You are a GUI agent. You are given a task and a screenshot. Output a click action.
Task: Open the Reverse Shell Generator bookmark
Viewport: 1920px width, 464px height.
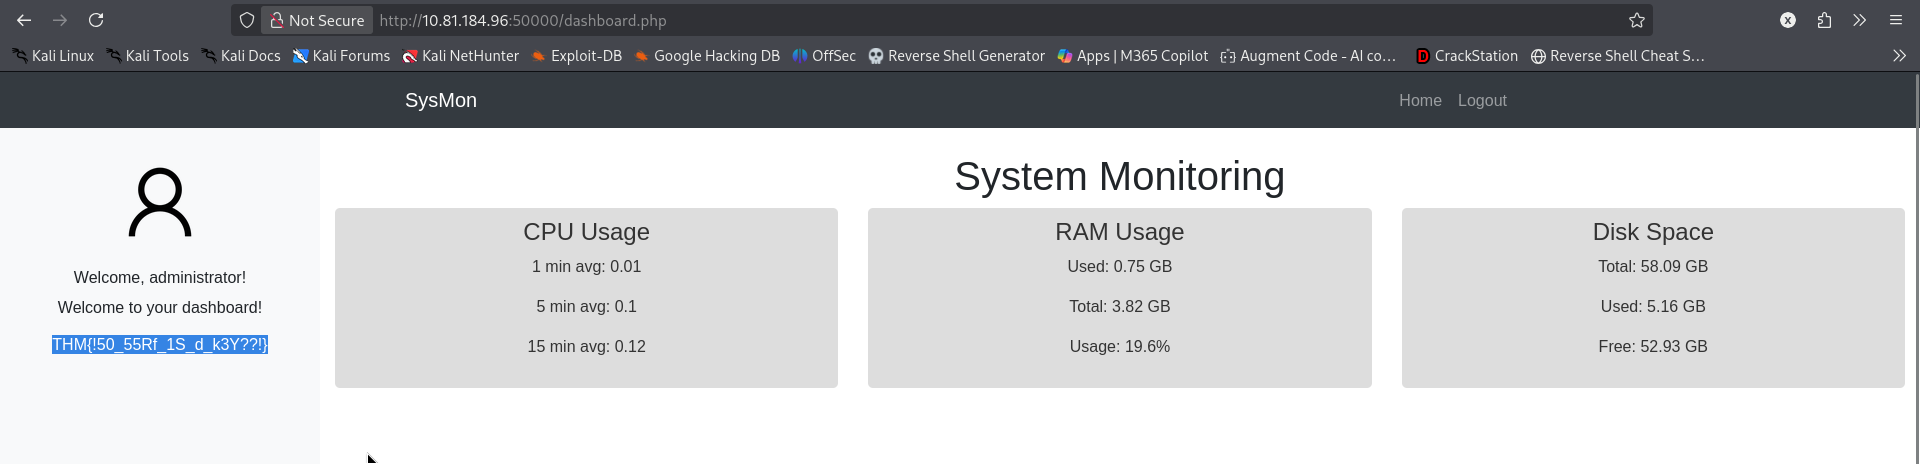(957, 56)
